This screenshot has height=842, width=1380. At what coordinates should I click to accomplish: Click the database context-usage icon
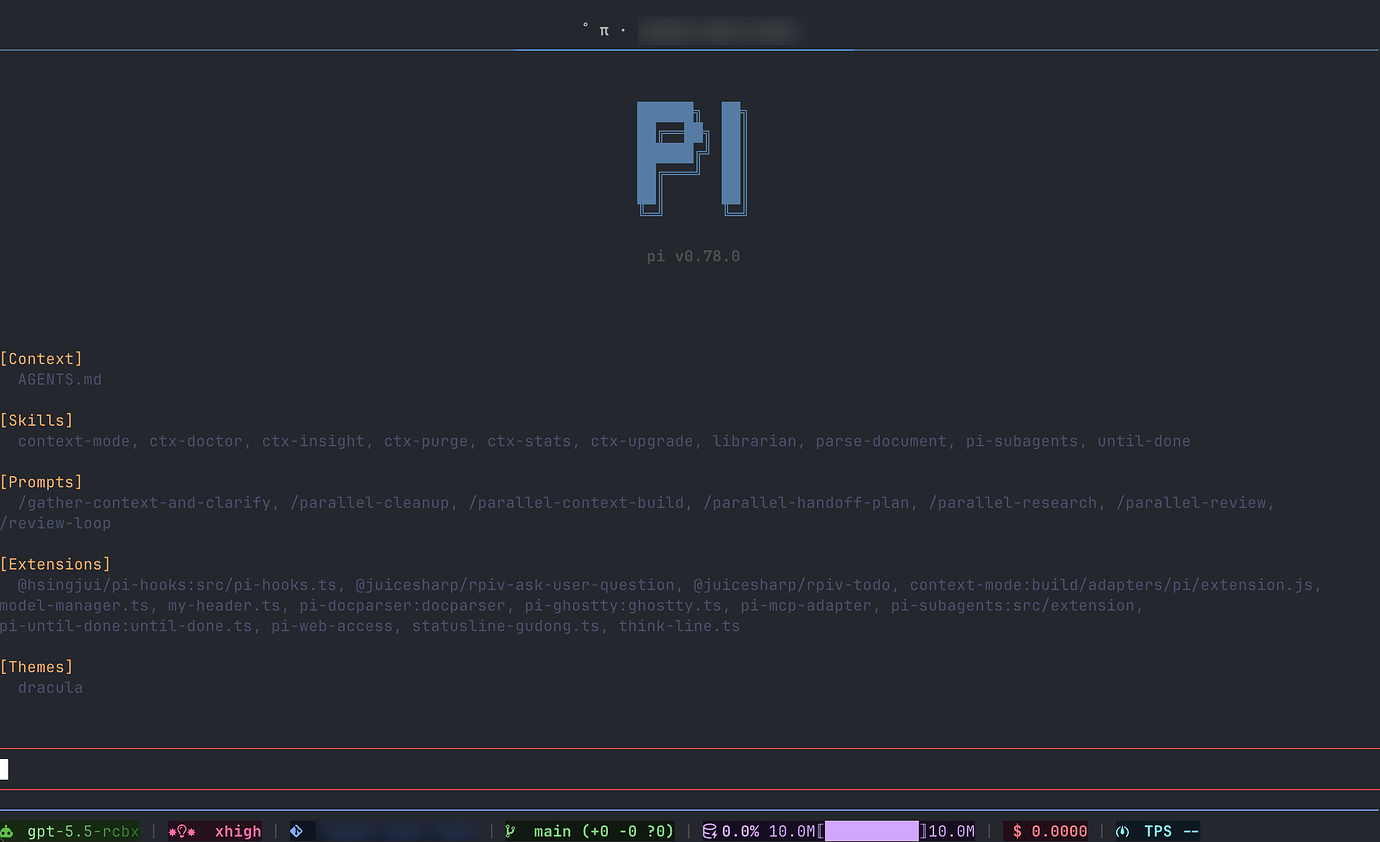pyautogui.click(x=710, y=831)
